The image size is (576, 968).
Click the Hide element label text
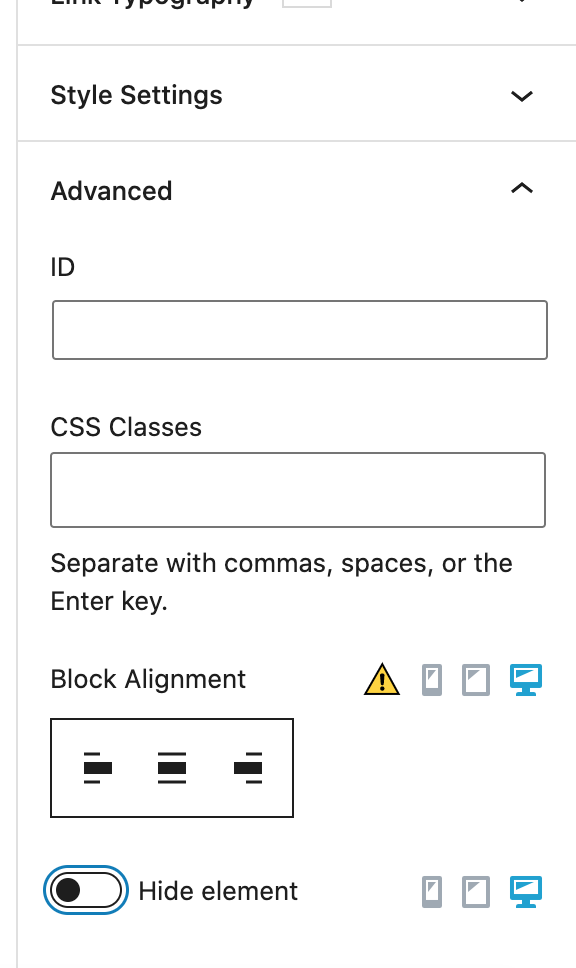tap(218, 891)
